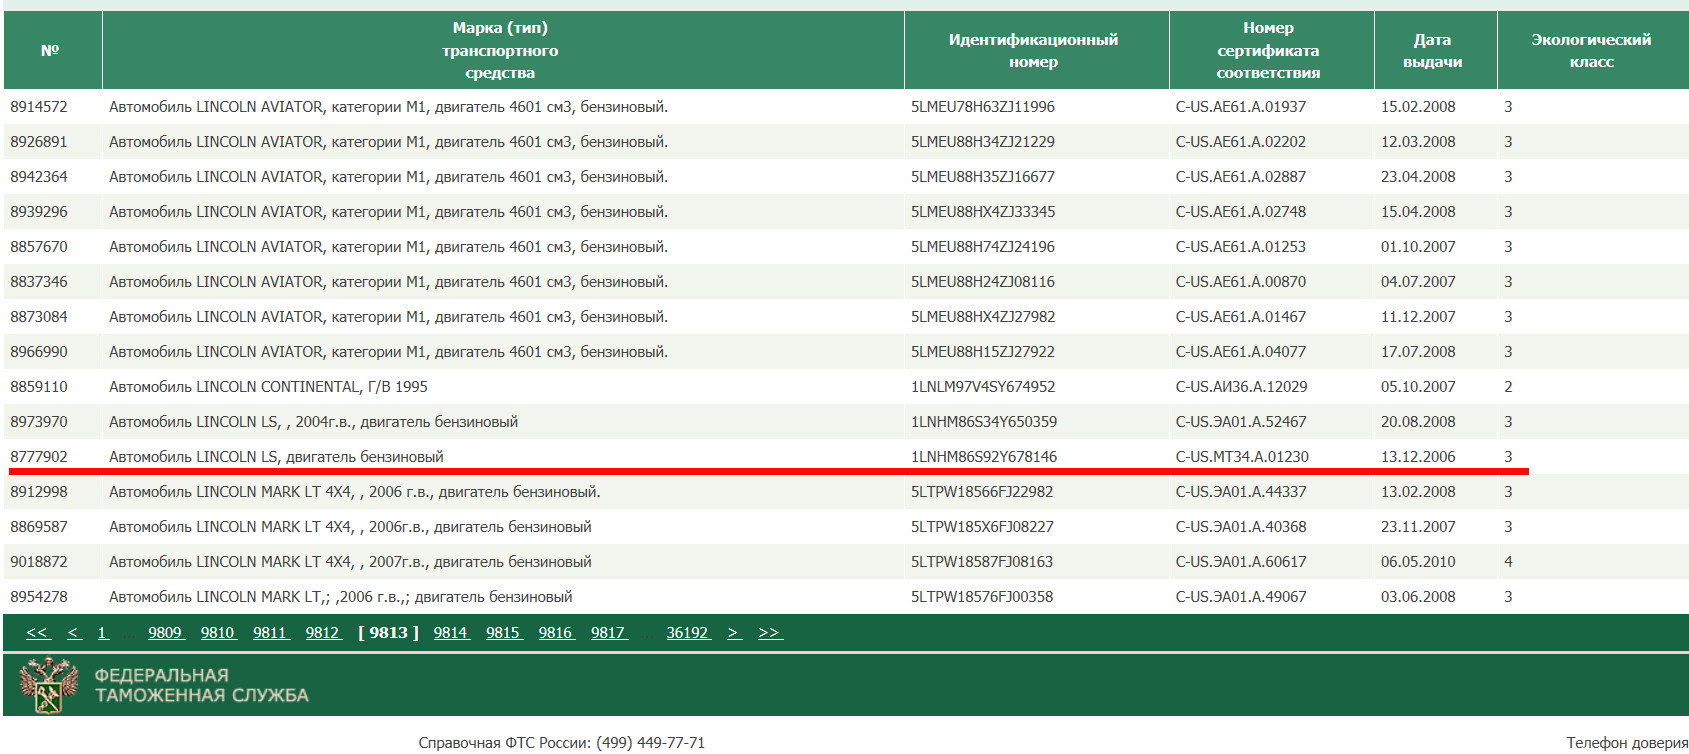
Task: Click the Federal Customs Service emblem logo
Action: 48,685
